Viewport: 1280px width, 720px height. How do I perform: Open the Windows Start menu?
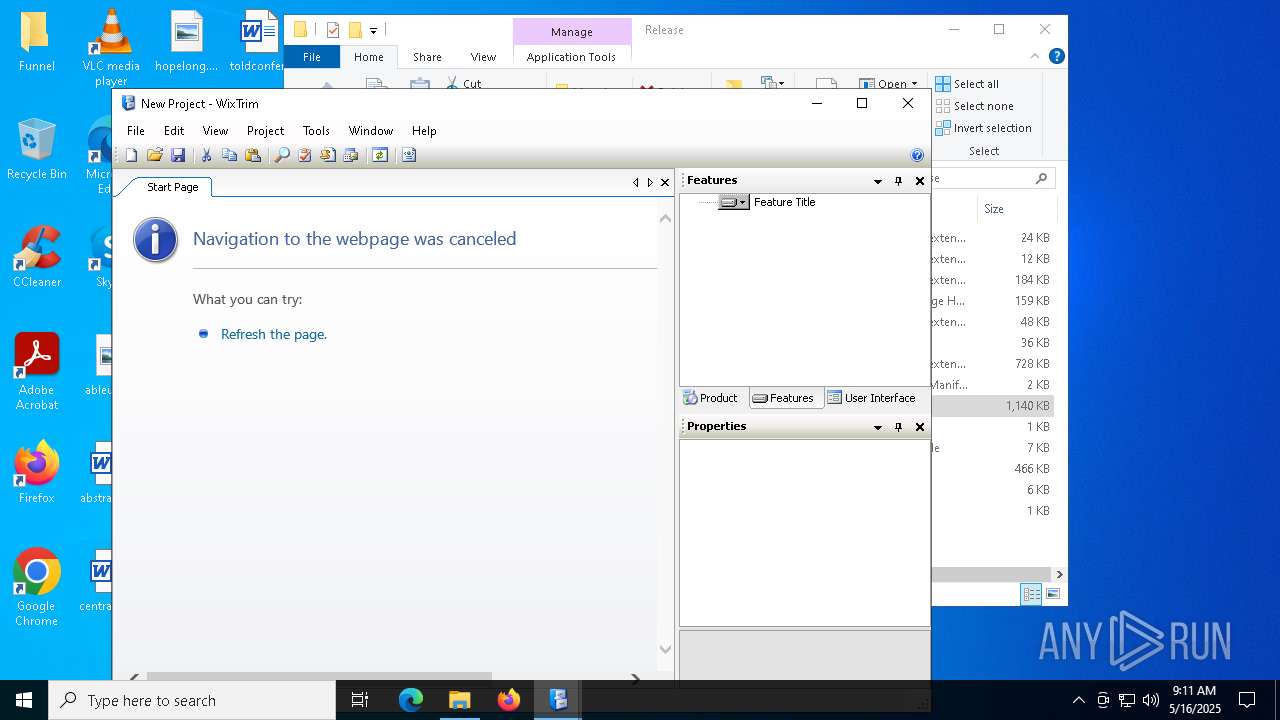pyautogui.click(x=24, y=700)
